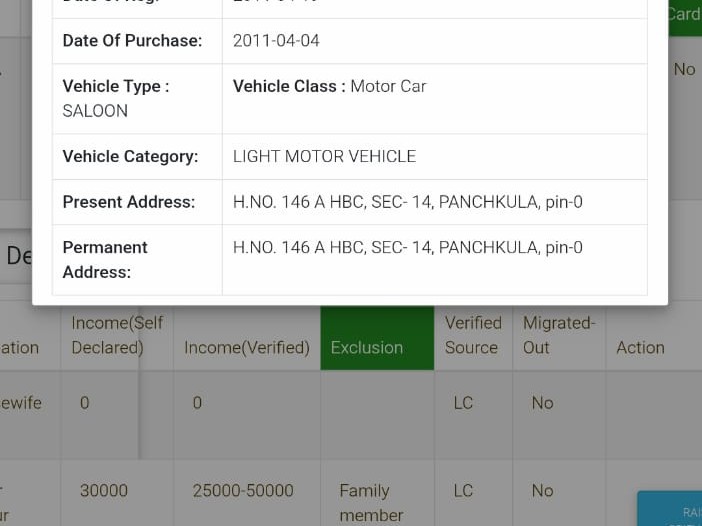Image resolution: width=702 pixels, height=526 pixels.
Task: Click the blue Raise button at bottom right
Action: pos(670,509)
